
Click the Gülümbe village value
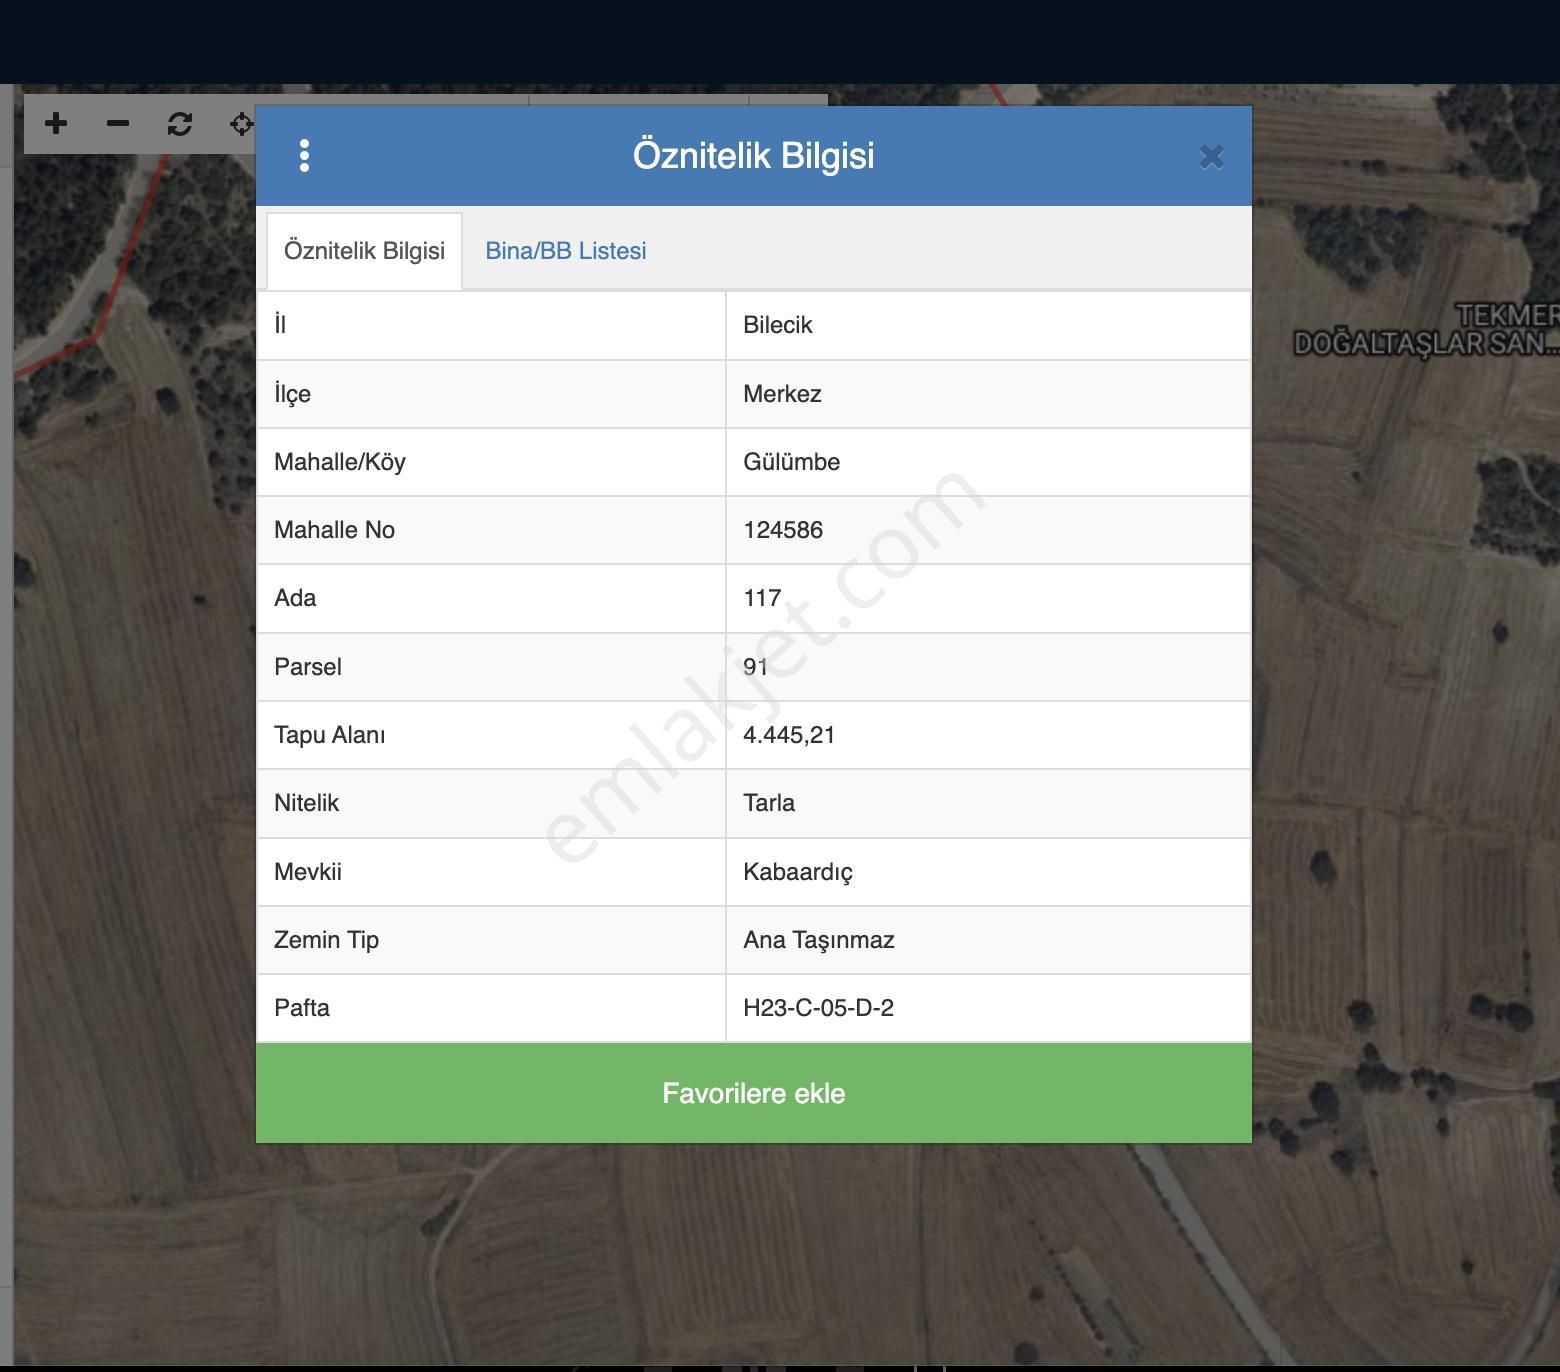point(791,462)
